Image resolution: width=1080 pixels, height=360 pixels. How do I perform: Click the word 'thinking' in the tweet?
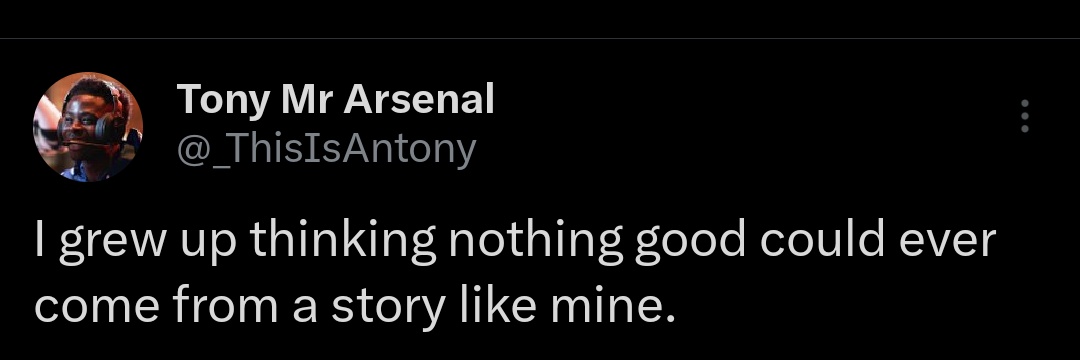click(342, 242)
